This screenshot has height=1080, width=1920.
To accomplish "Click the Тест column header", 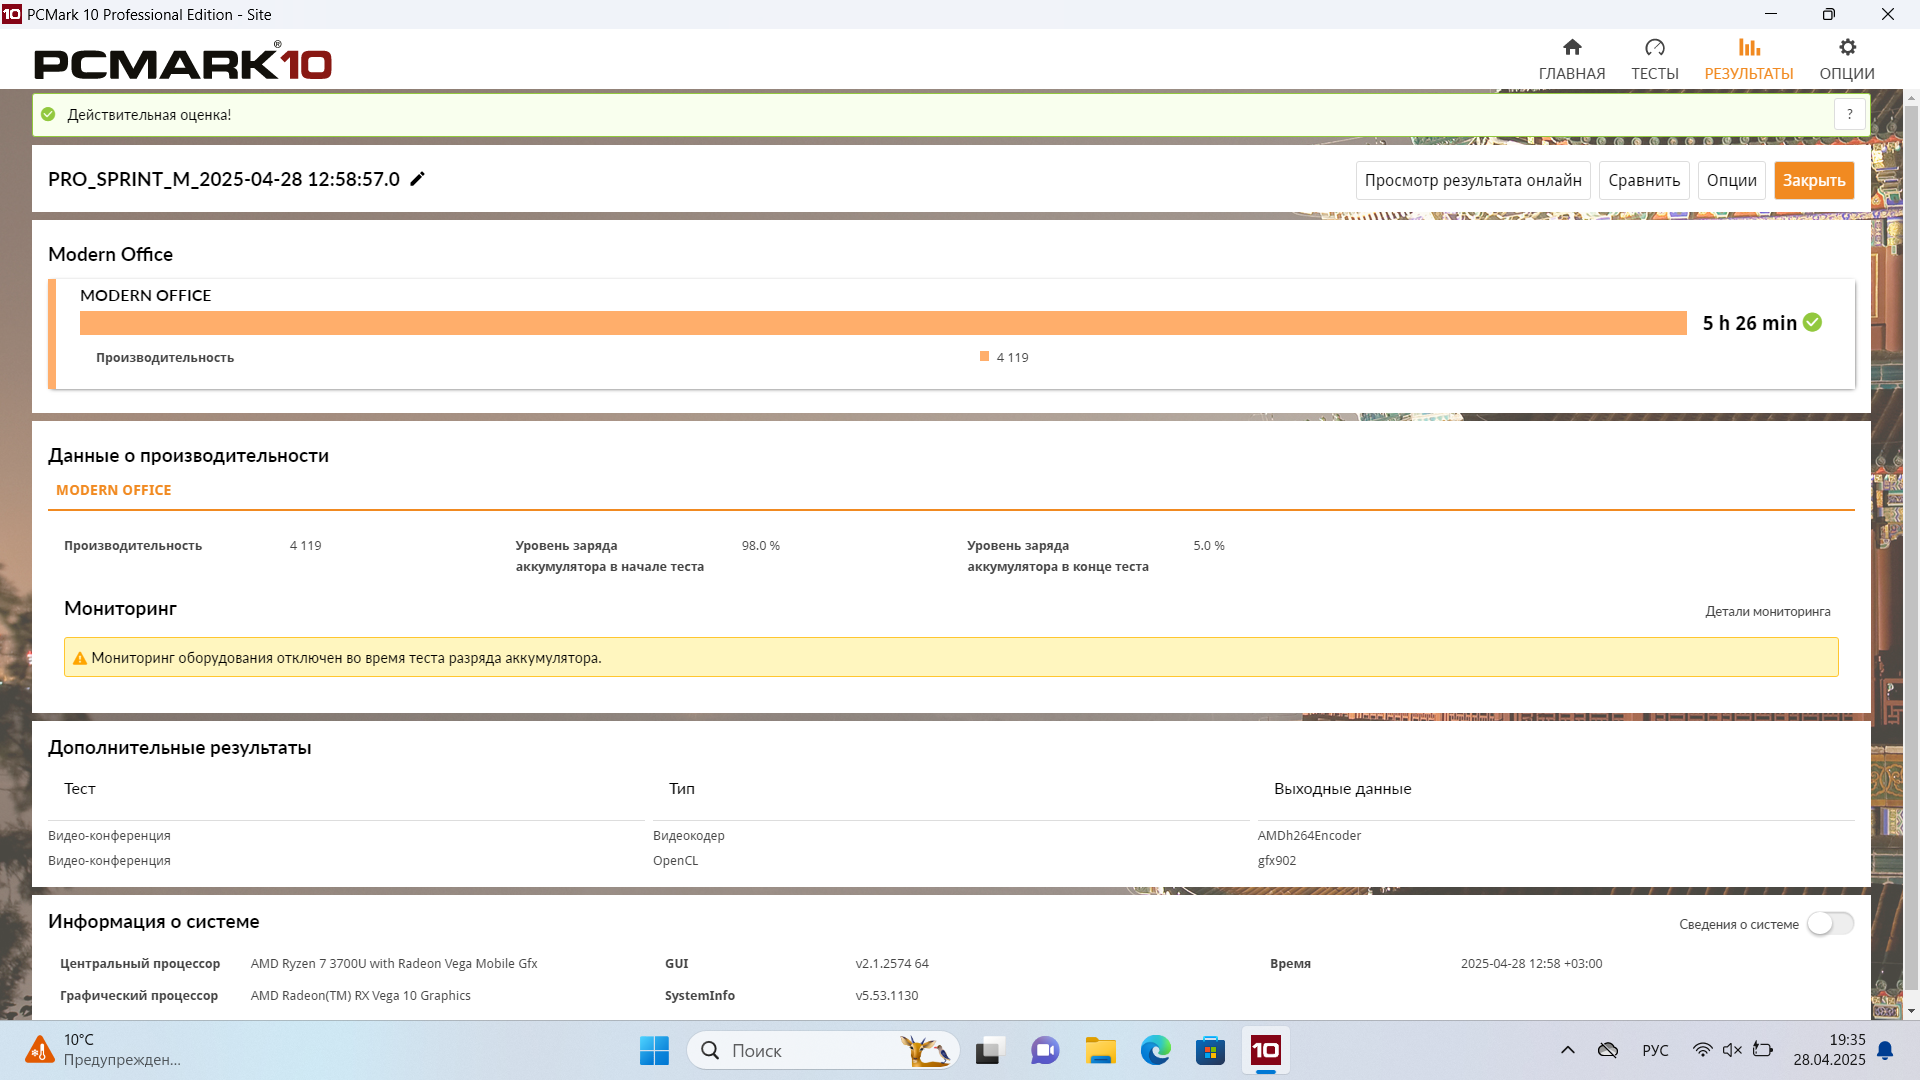I will coord(80,789).
